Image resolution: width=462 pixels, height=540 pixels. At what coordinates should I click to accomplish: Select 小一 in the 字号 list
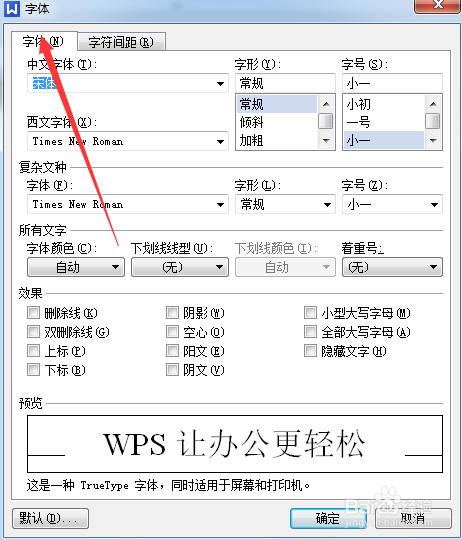pos(384,140)
